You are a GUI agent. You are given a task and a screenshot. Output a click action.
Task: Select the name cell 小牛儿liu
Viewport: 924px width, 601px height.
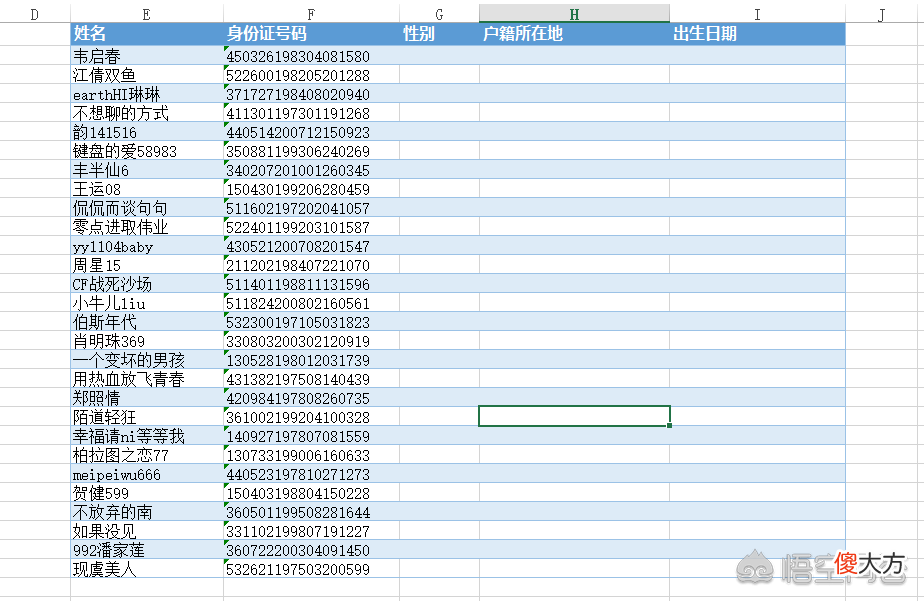(x=147, y=303)
